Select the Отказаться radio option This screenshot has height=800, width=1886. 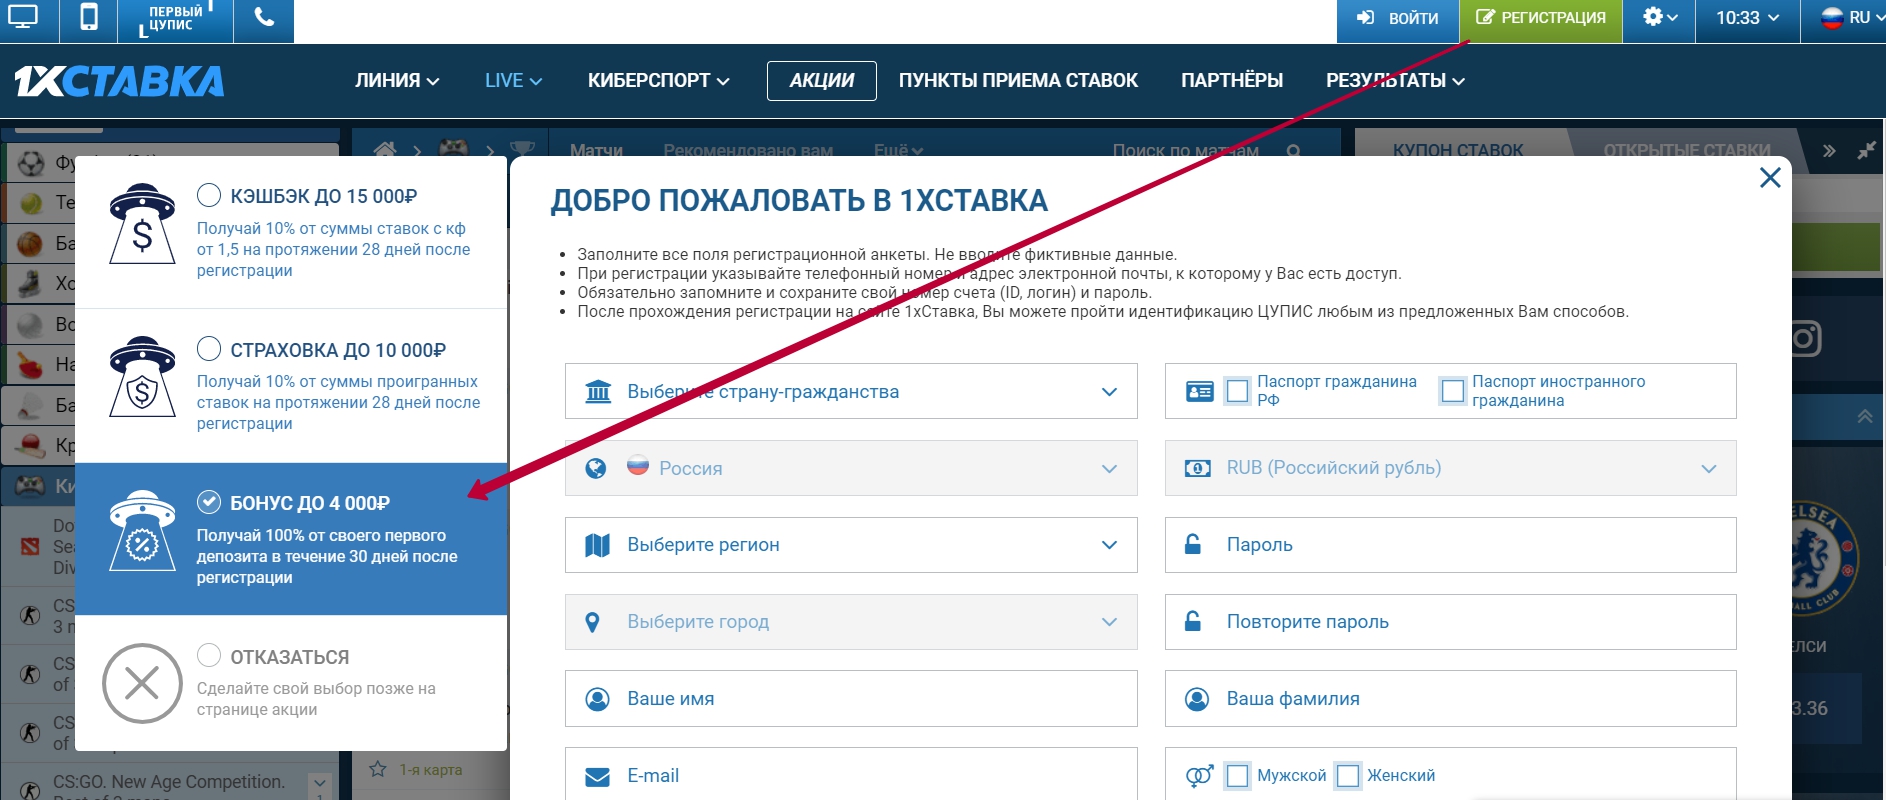tap(209, 656)
